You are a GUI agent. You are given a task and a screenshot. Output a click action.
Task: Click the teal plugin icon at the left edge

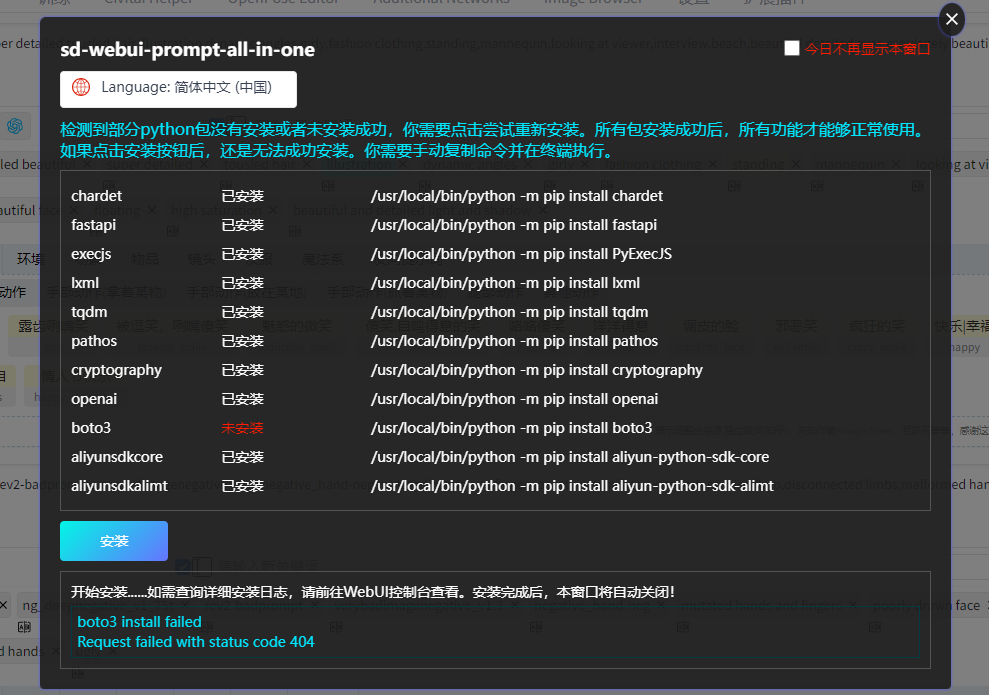tap(13, 127)
